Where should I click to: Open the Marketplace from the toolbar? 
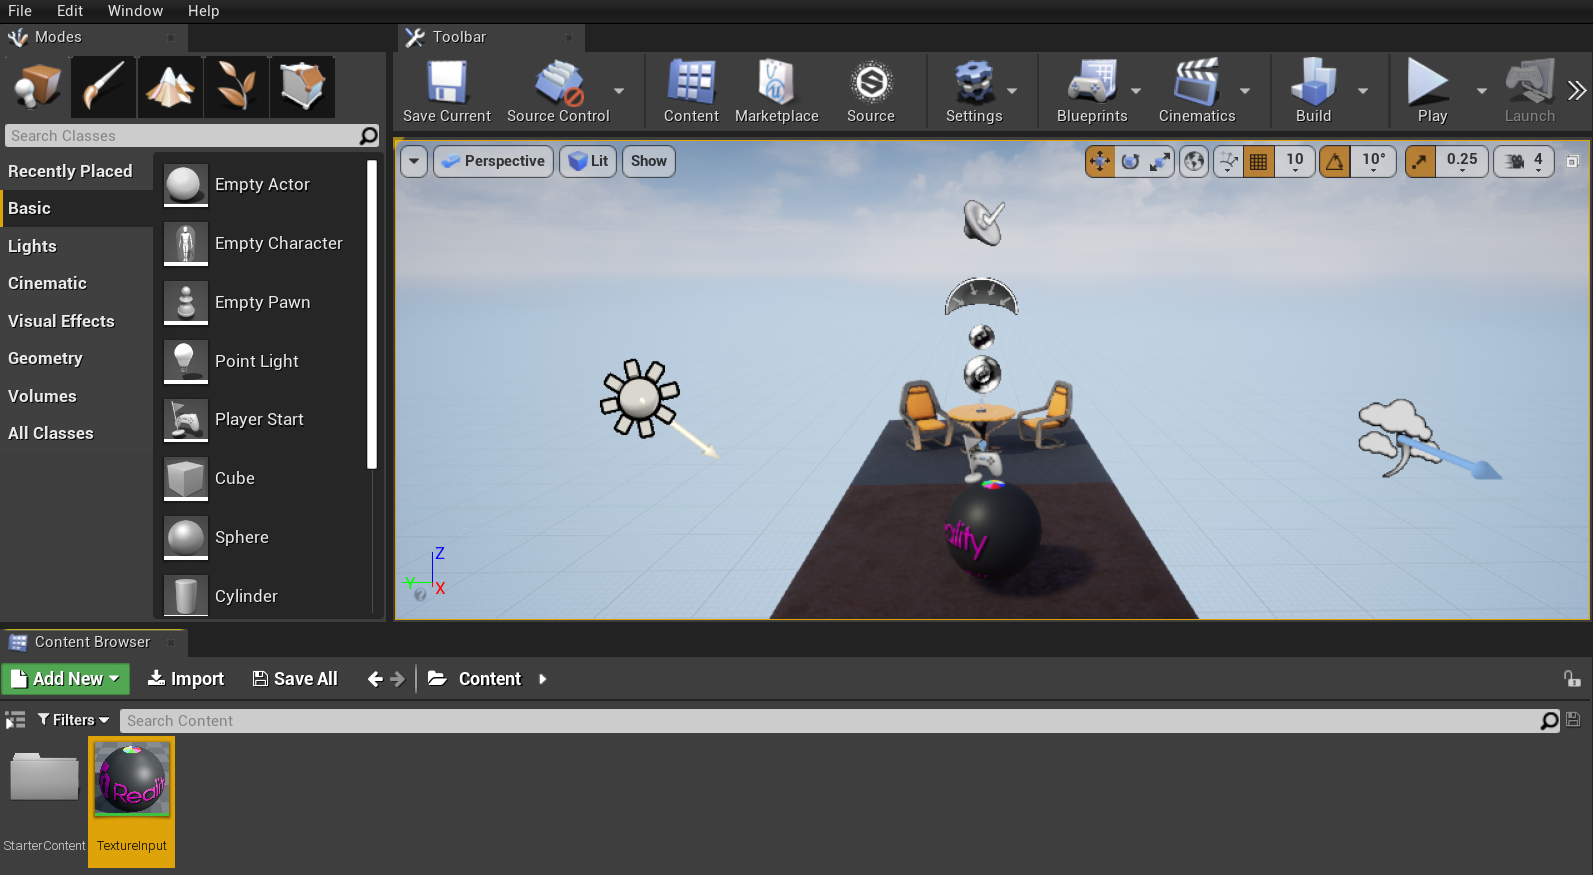coord(776,92)
